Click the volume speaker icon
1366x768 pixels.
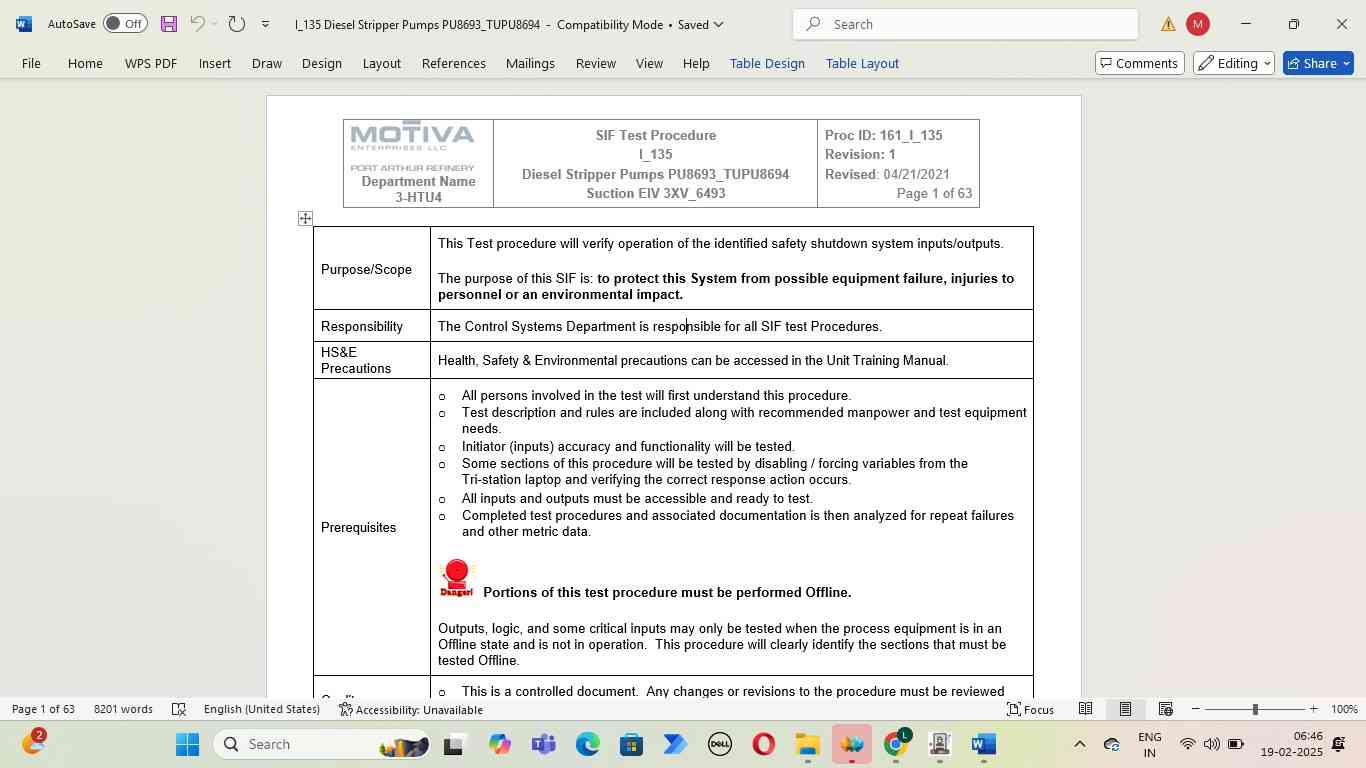coord(1211,744)
